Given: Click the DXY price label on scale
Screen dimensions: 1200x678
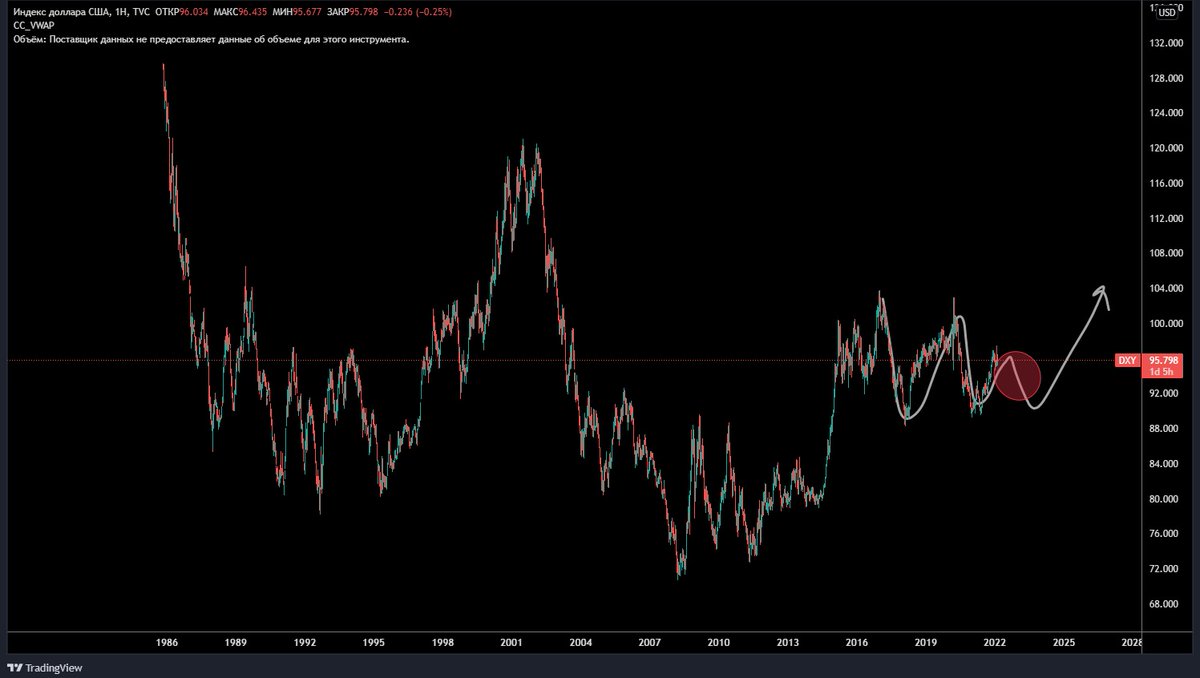Looking at the screenshot, I should click(1126, 360).
